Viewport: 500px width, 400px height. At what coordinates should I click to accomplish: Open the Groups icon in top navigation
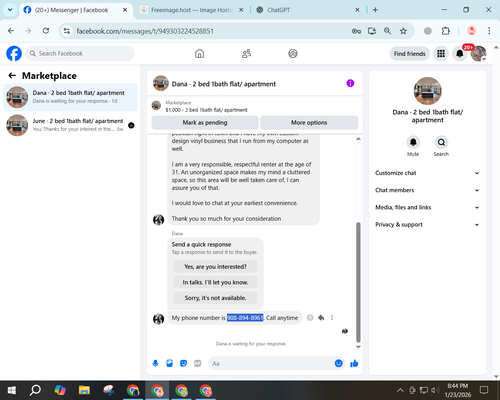click(293, 54)
